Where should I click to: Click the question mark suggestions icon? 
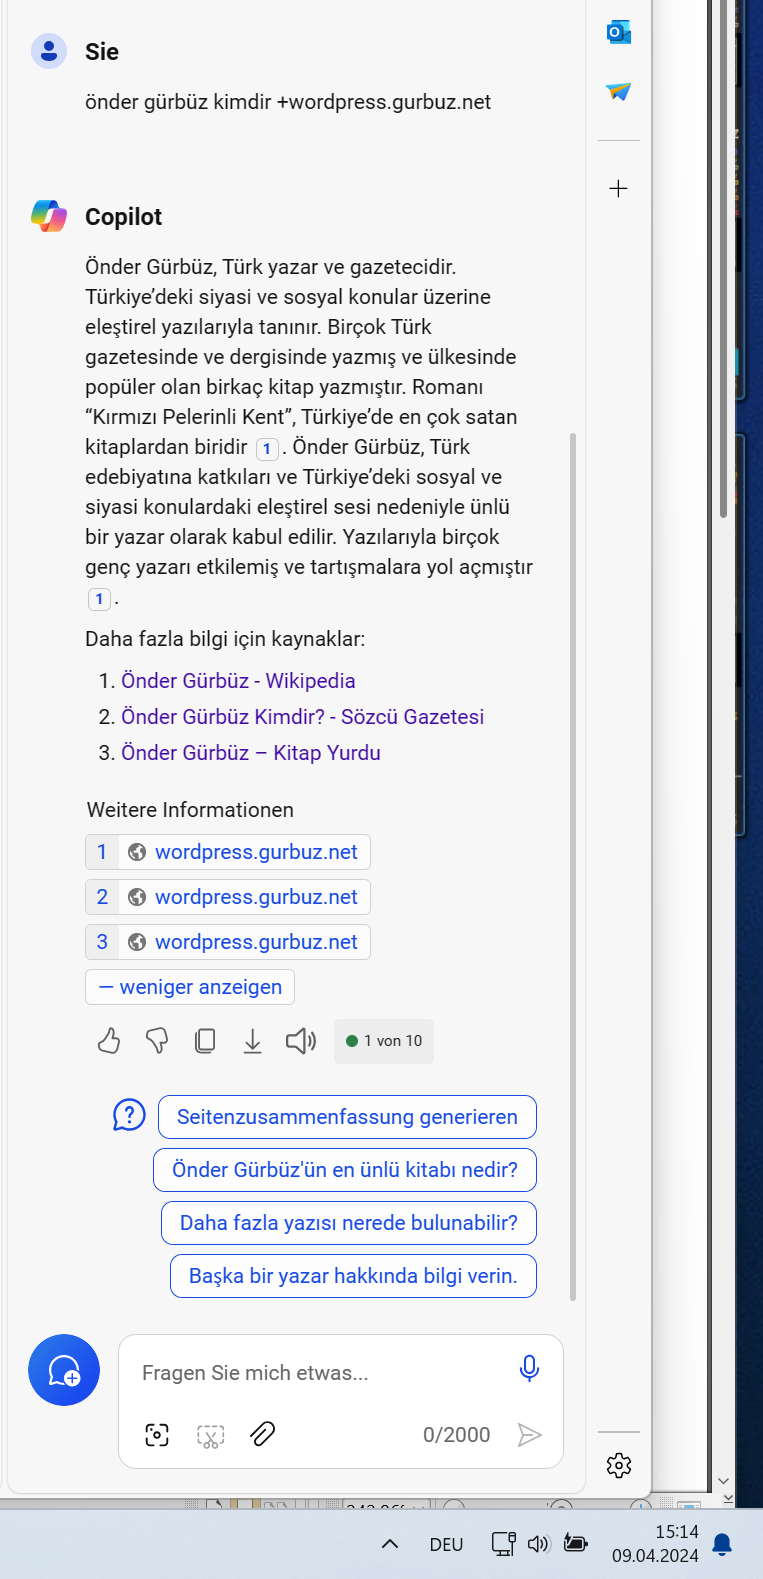point(129,1114)
